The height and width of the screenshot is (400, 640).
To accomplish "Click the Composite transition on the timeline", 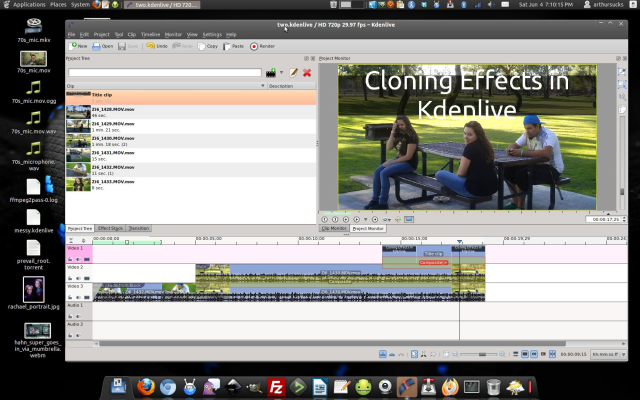I will tap(433, 262).
